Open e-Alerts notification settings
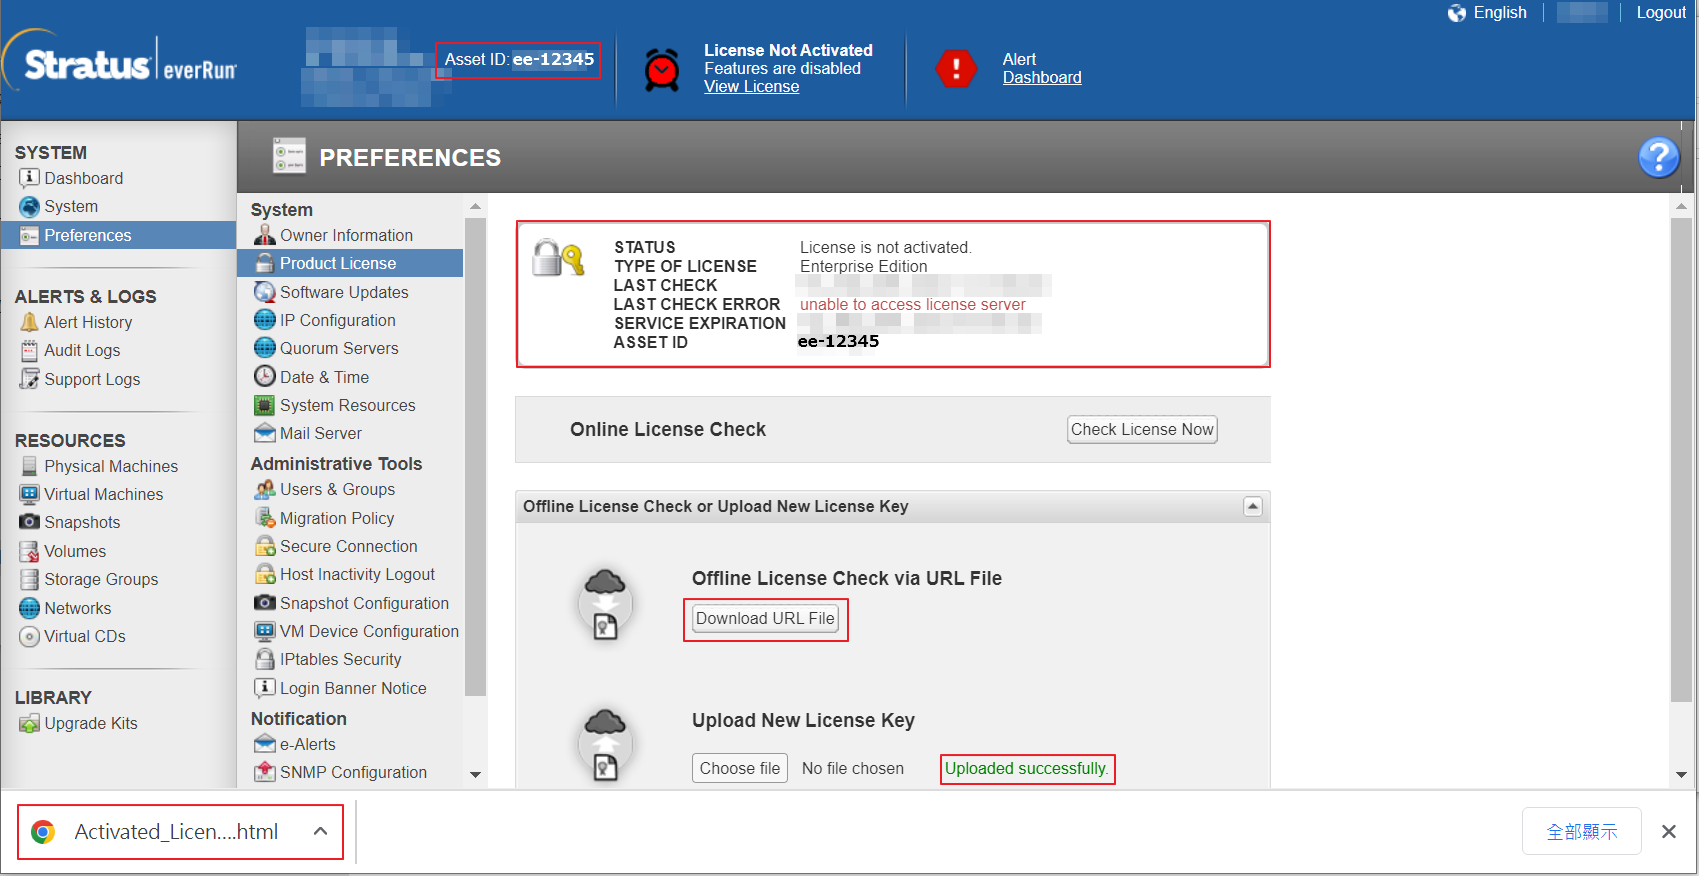This screenshot has height=876, width=1699. (307, 744)
